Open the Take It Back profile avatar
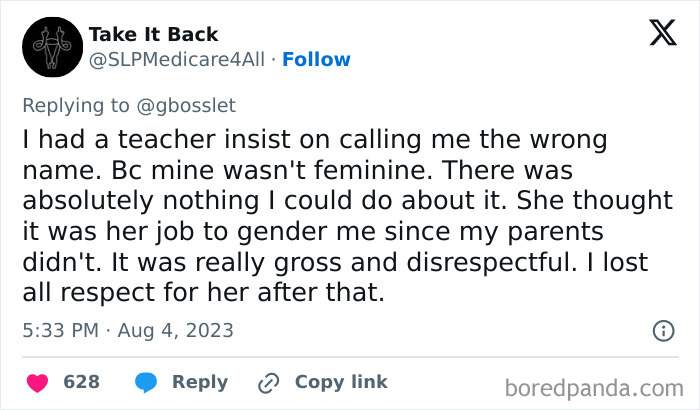 tap(46, 47)
